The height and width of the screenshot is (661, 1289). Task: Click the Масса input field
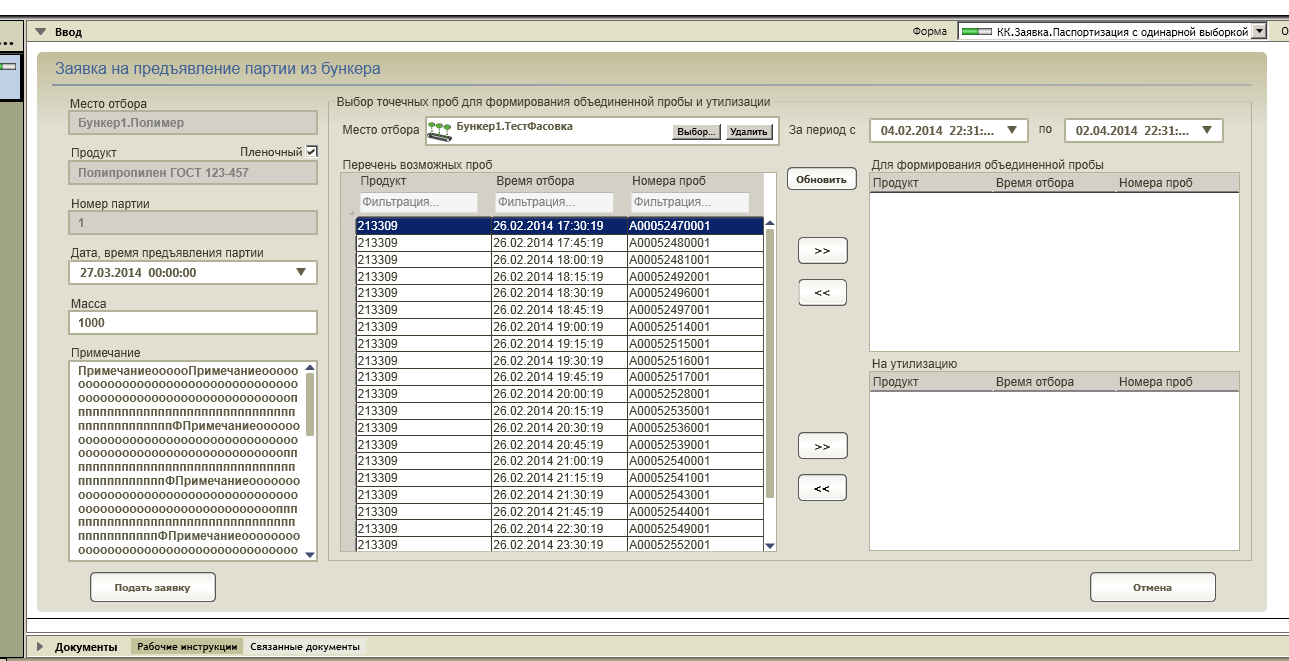(193, 323)
